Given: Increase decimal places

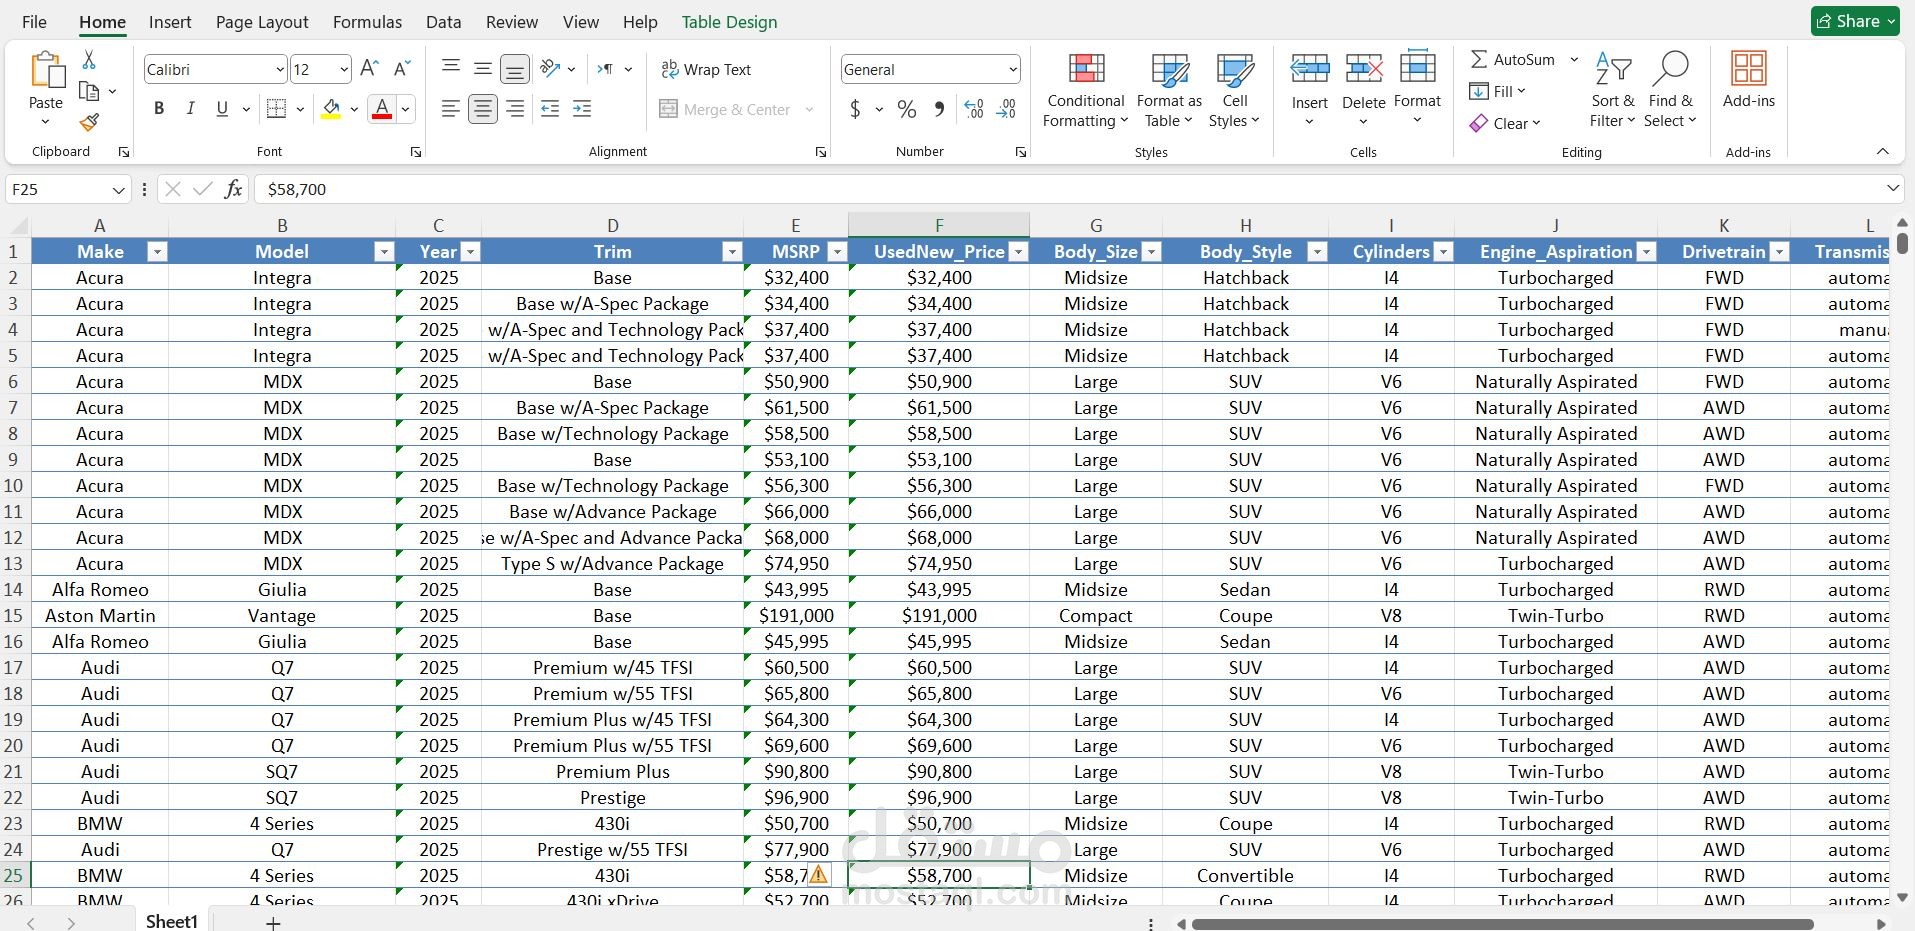Looking at the screenshot, I should (974, 109).
